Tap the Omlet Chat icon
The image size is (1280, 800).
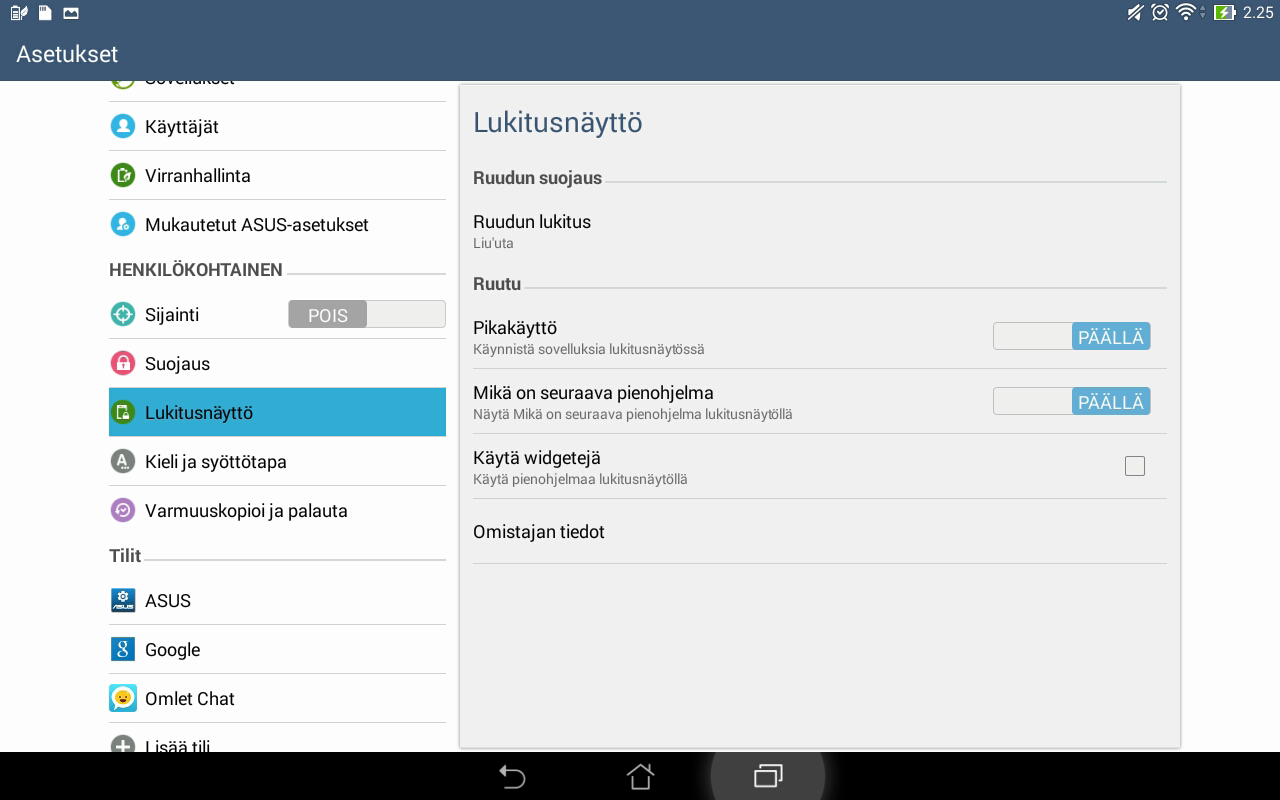122,698
